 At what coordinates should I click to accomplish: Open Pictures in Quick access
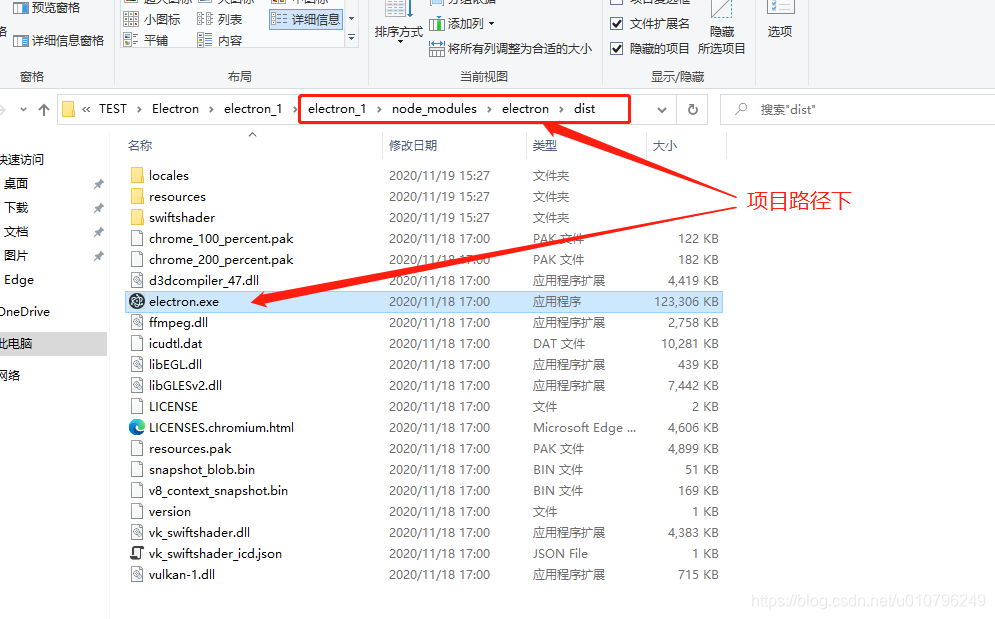[x=16, y=256]
